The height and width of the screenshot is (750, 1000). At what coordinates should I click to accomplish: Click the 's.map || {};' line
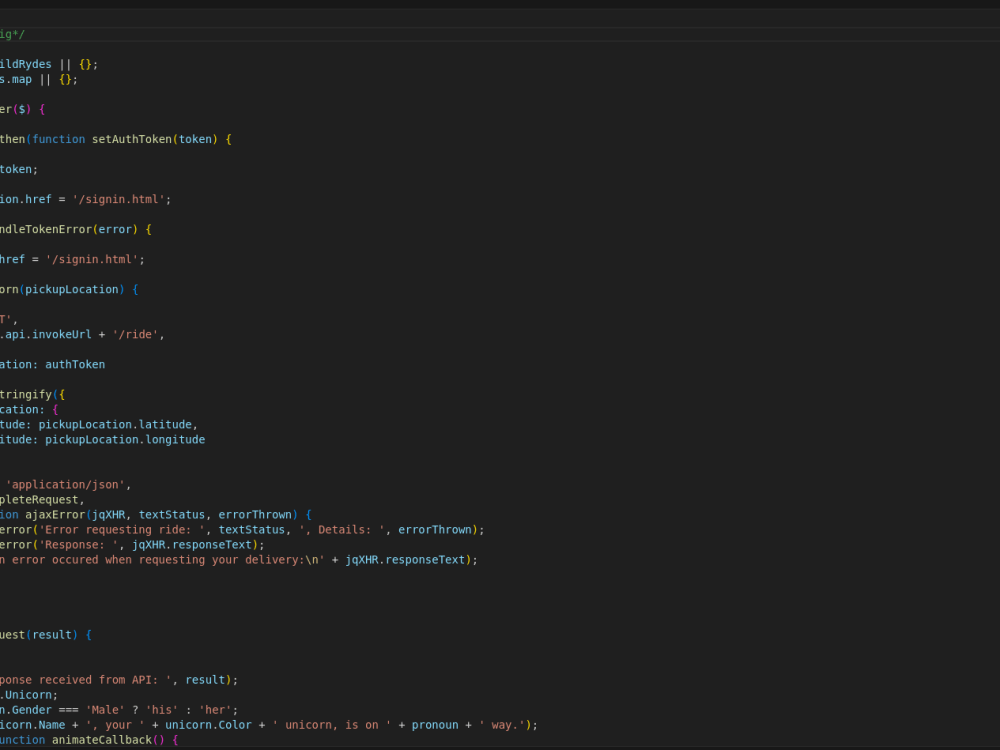pos(39,79)
